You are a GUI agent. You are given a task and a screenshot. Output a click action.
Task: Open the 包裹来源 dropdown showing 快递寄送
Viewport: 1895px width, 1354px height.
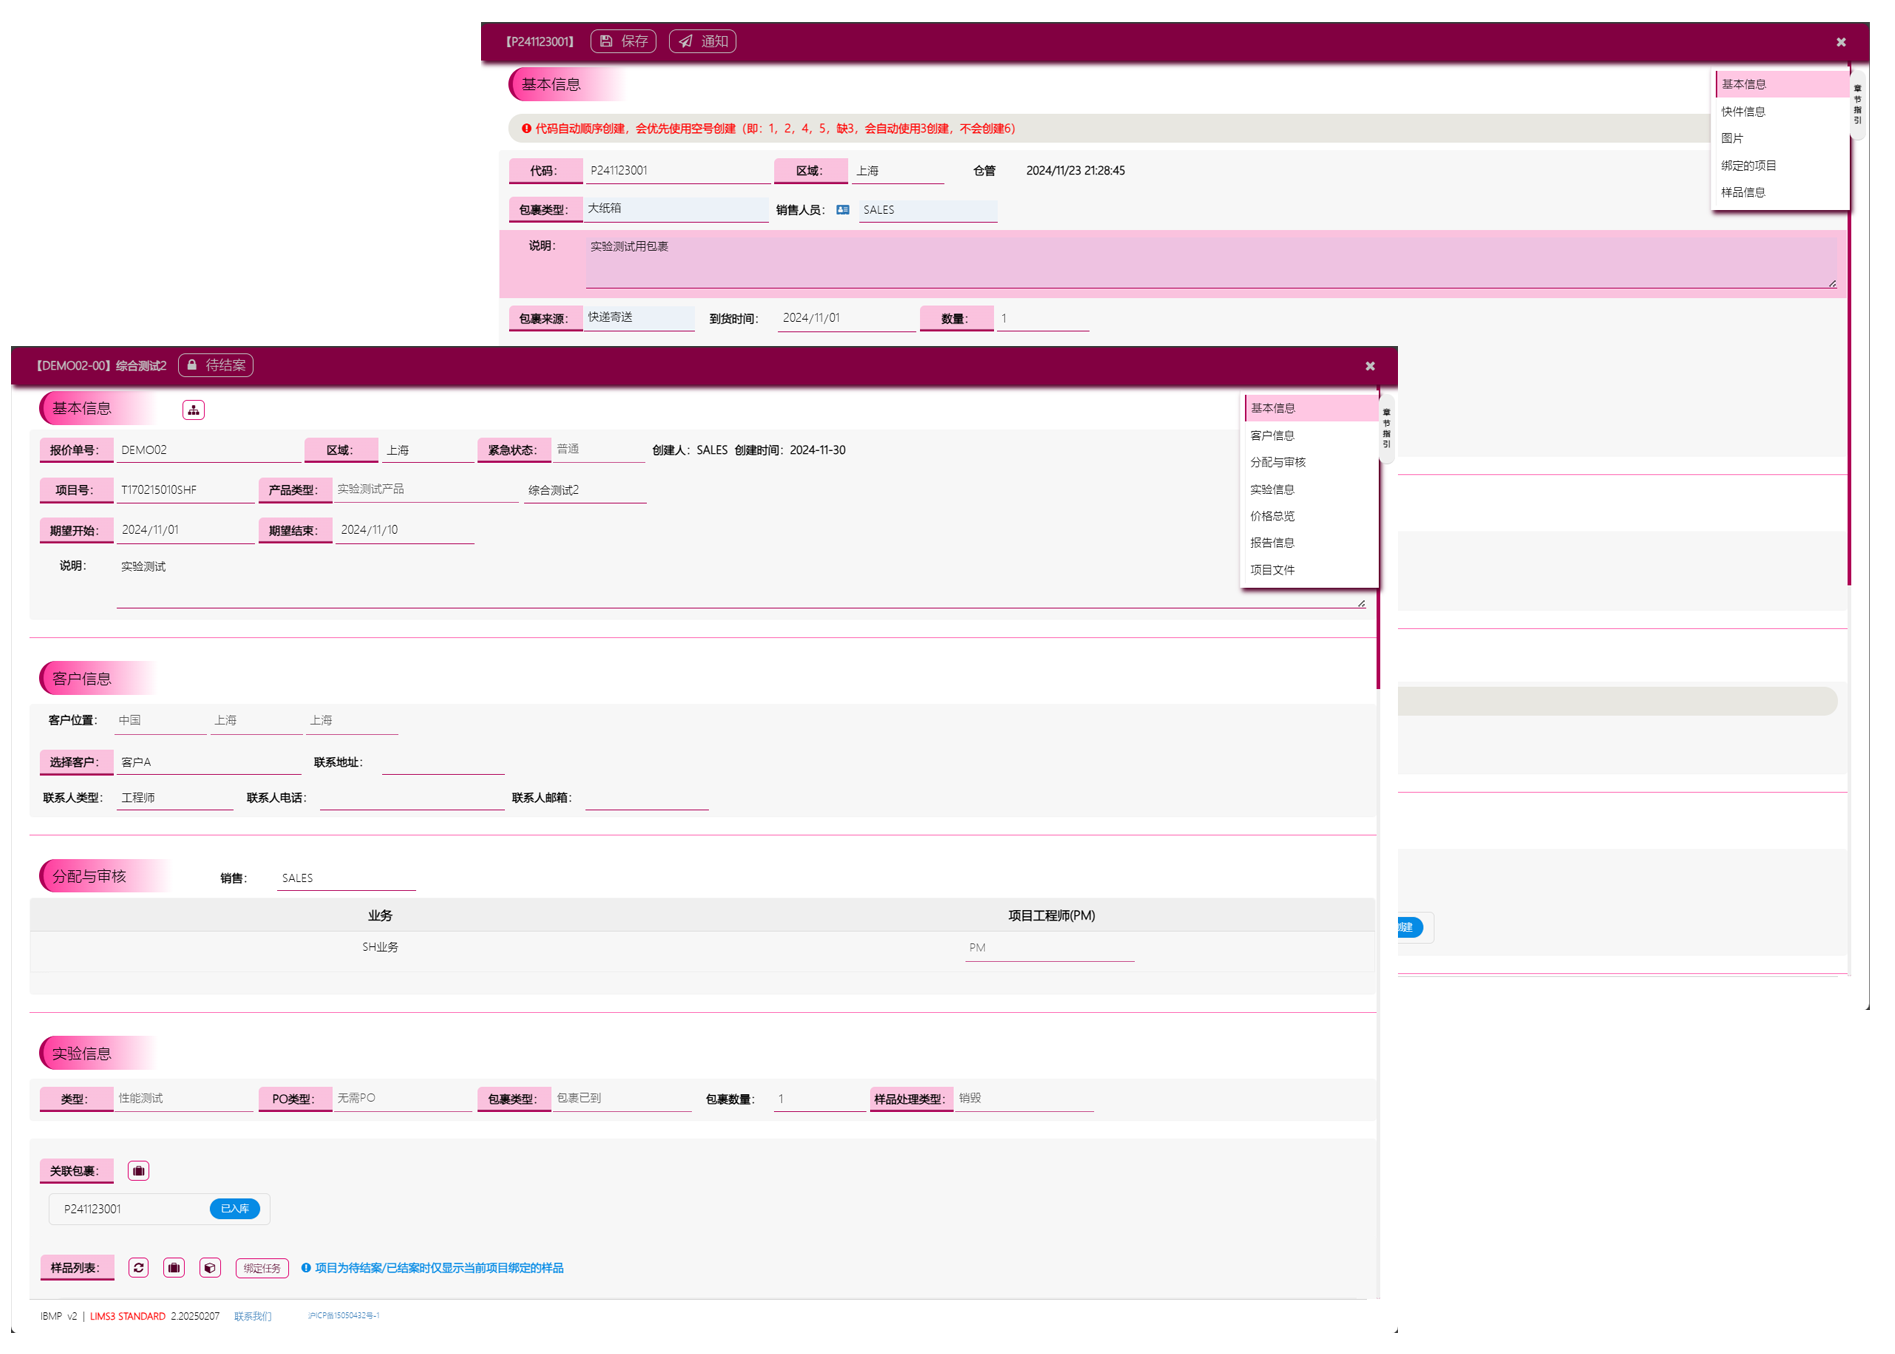click(x=640, y=318)
